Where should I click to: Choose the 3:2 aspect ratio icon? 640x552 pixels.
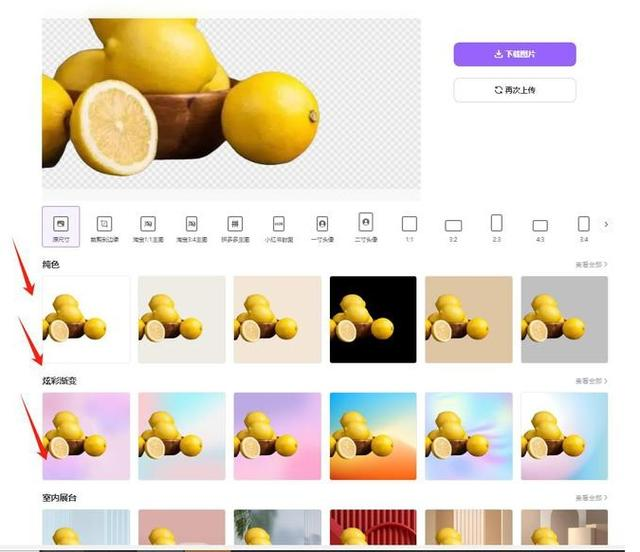(x=453, y=227)
